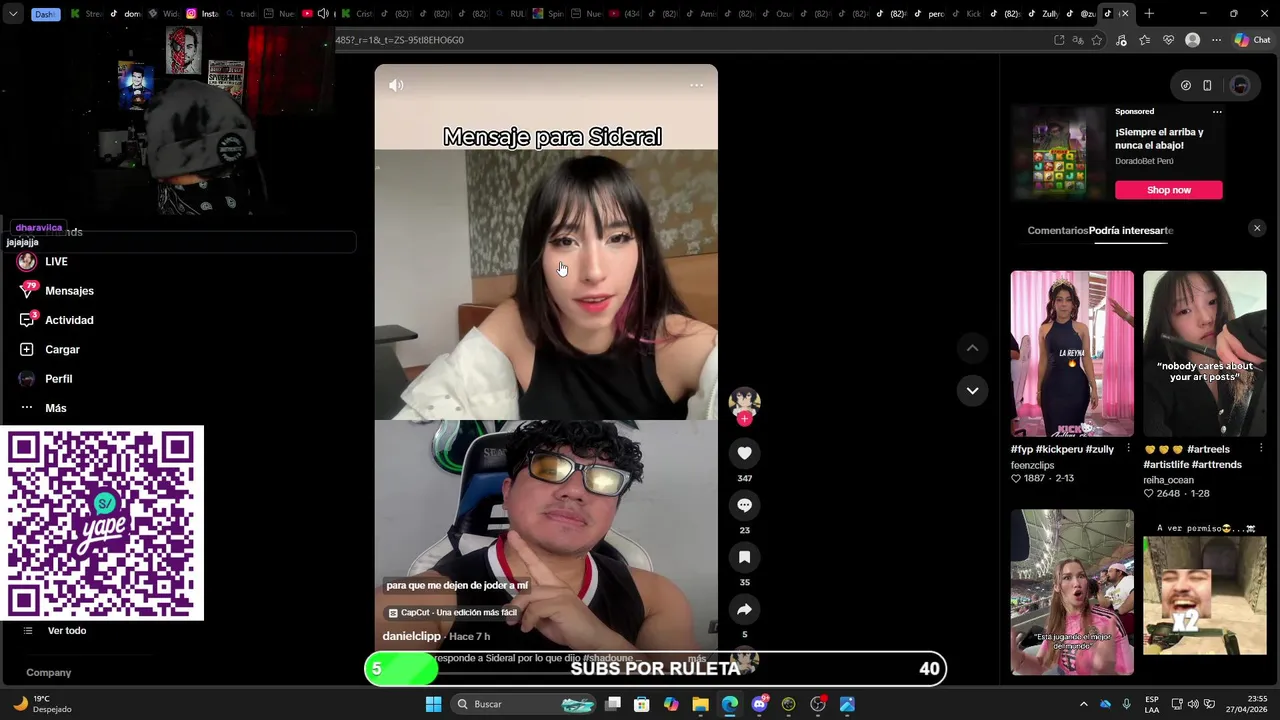Open the creator avatar above like button

click(744, 402)
